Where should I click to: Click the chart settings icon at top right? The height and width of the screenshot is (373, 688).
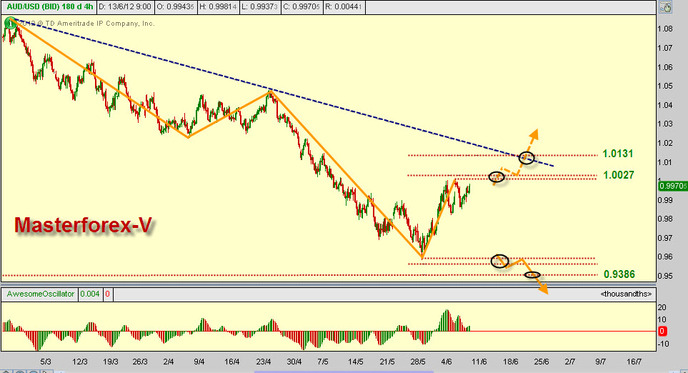coord(666,7)
